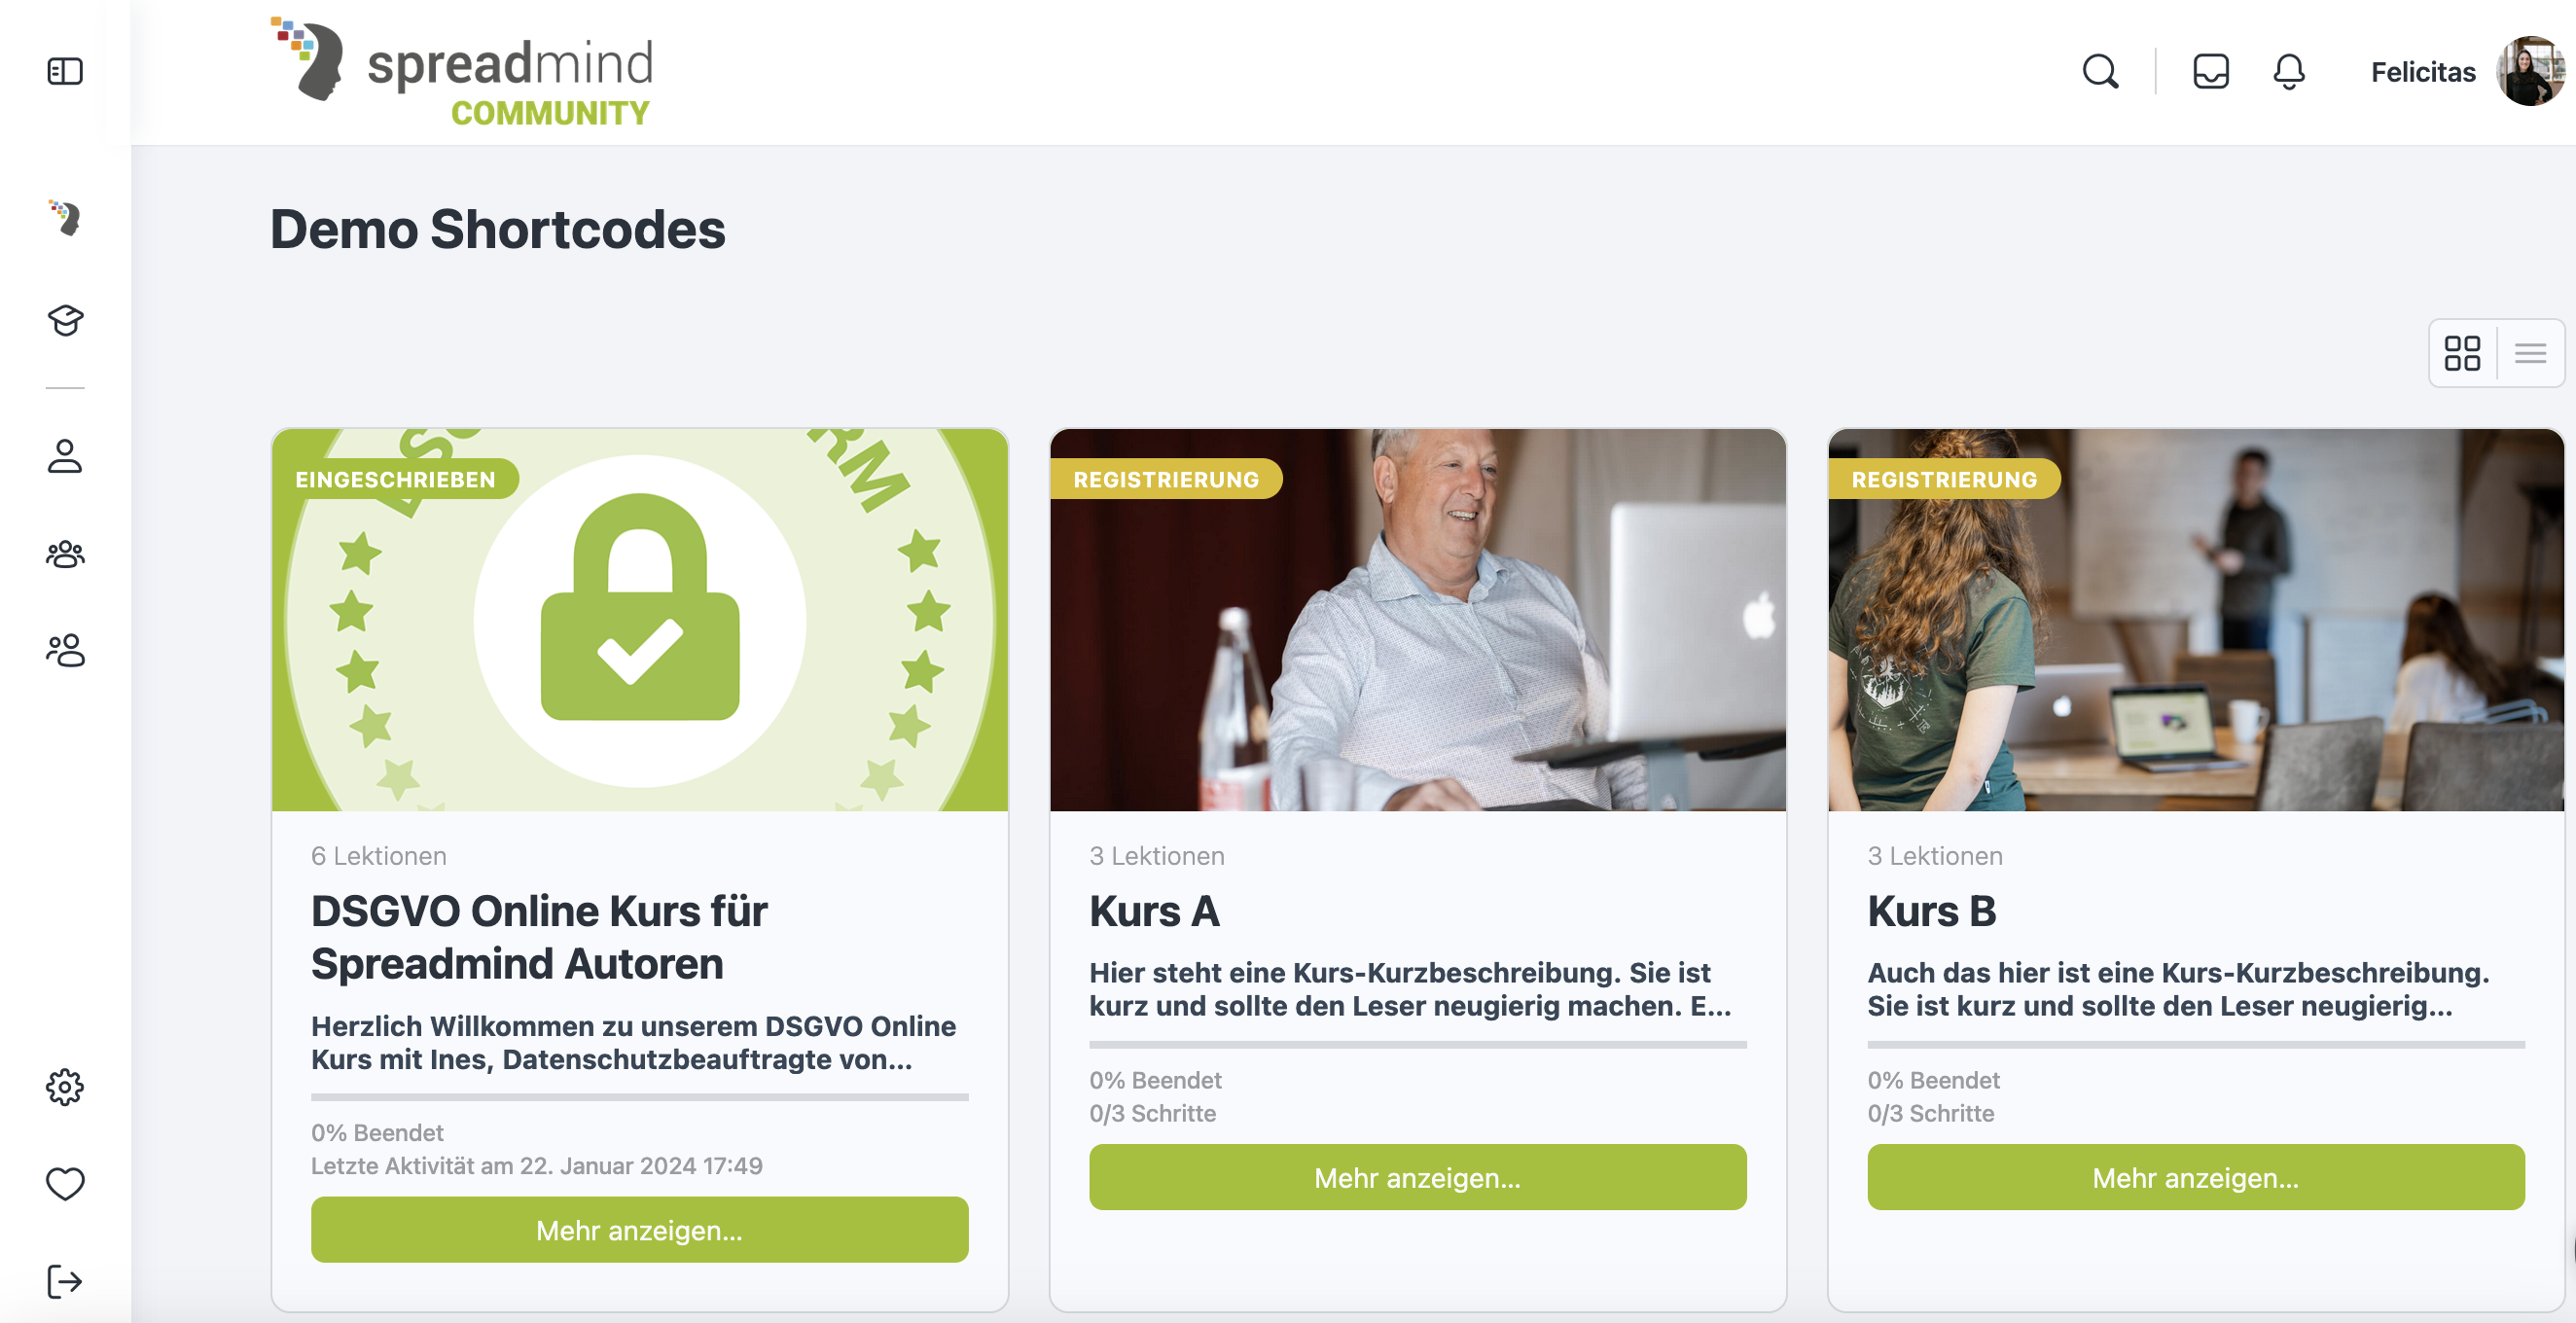Viewport: 2576px width, 1323px height.
Task: Open the Spreadmind home icon in sidebar
Action: point(65,217)
